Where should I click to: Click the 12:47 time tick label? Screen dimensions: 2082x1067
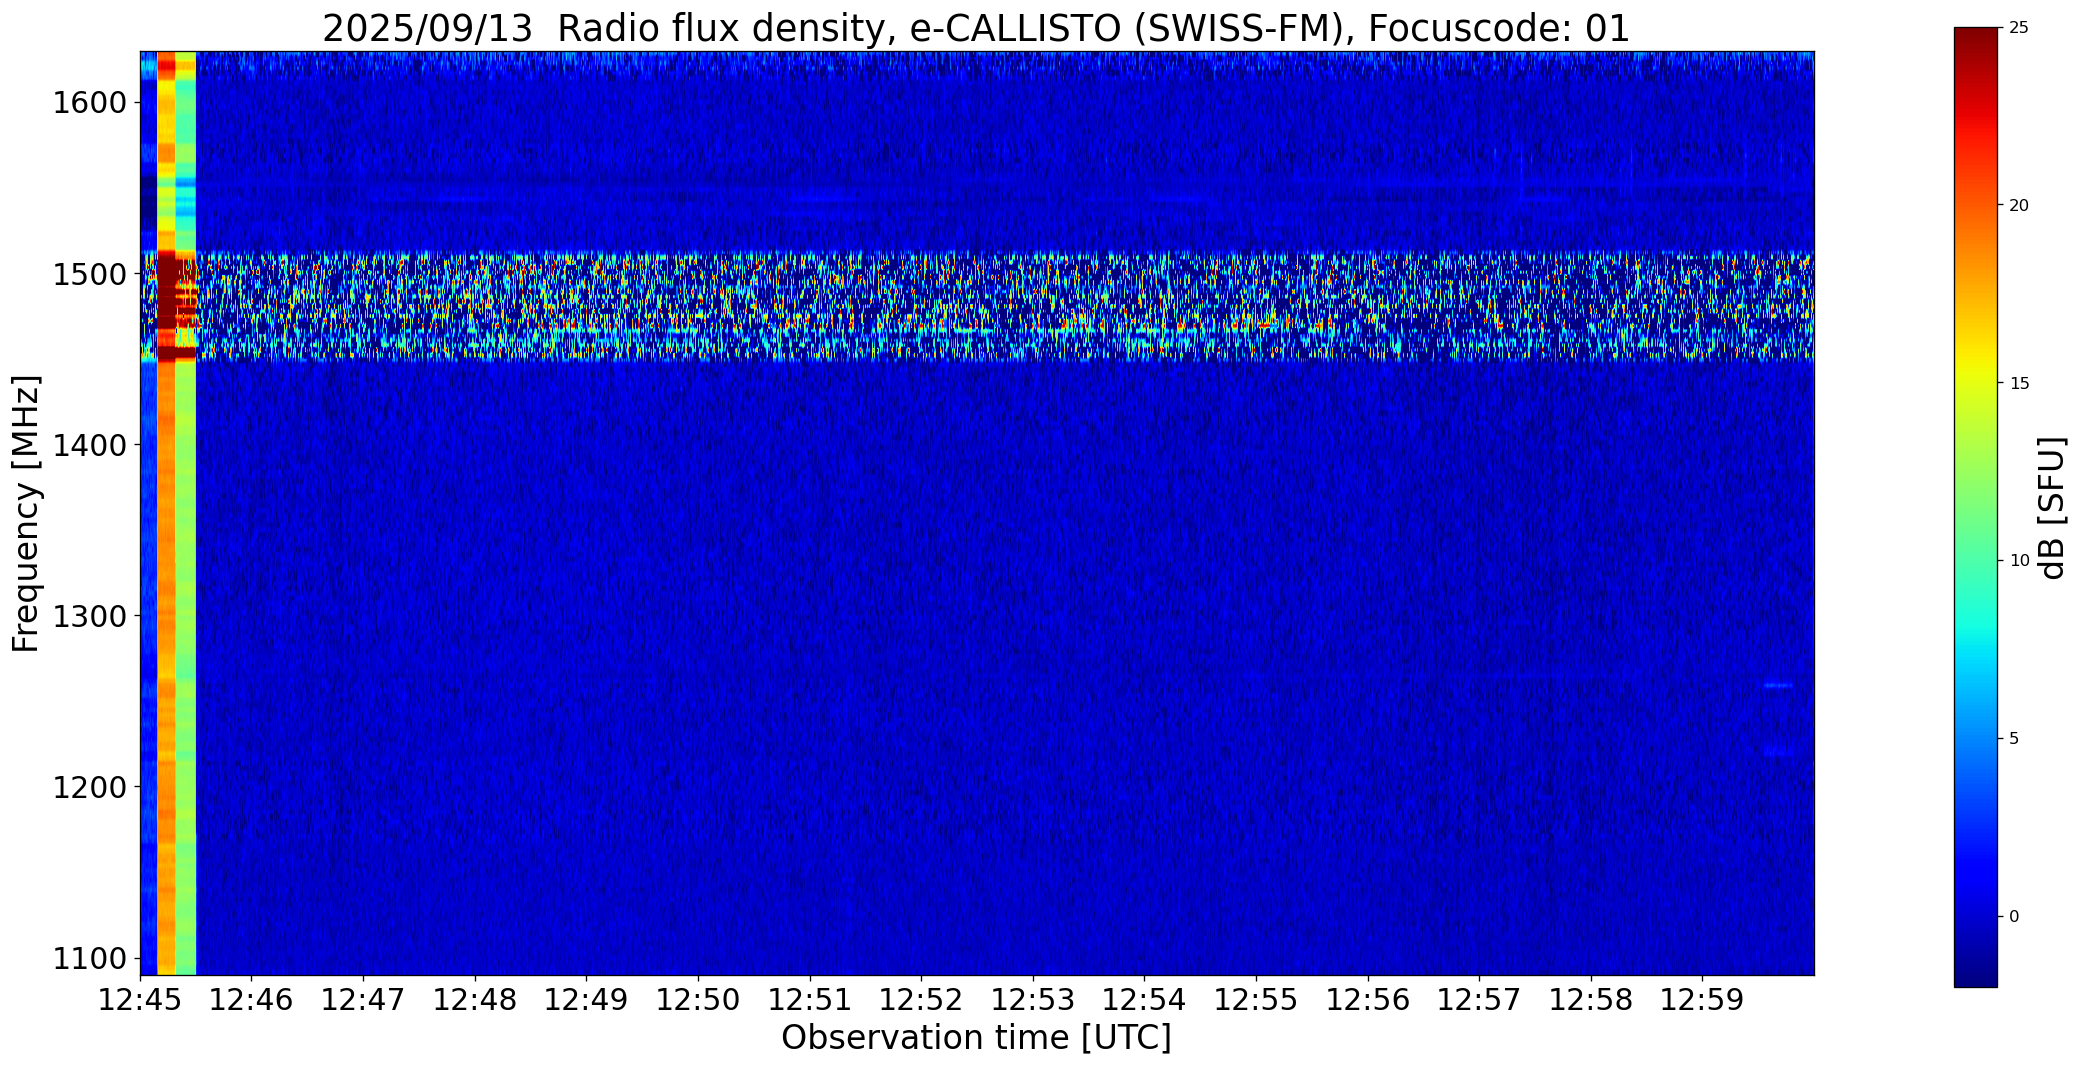tap(363, 999)
